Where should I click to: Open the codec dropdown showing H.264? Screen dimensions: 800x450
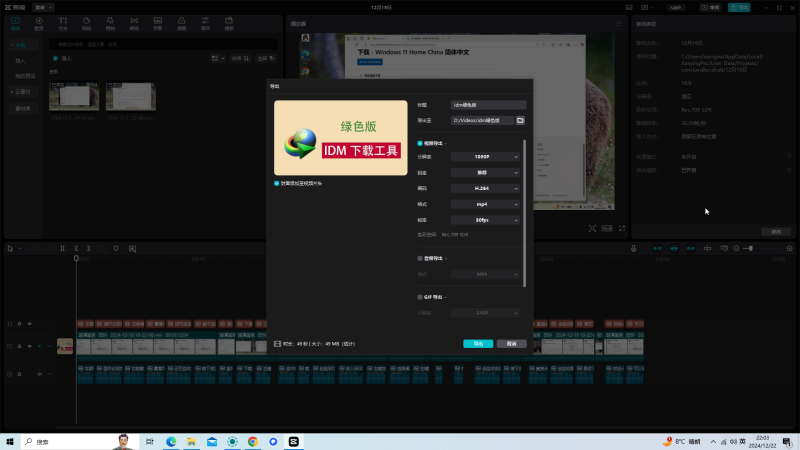(x=485, y=188)
